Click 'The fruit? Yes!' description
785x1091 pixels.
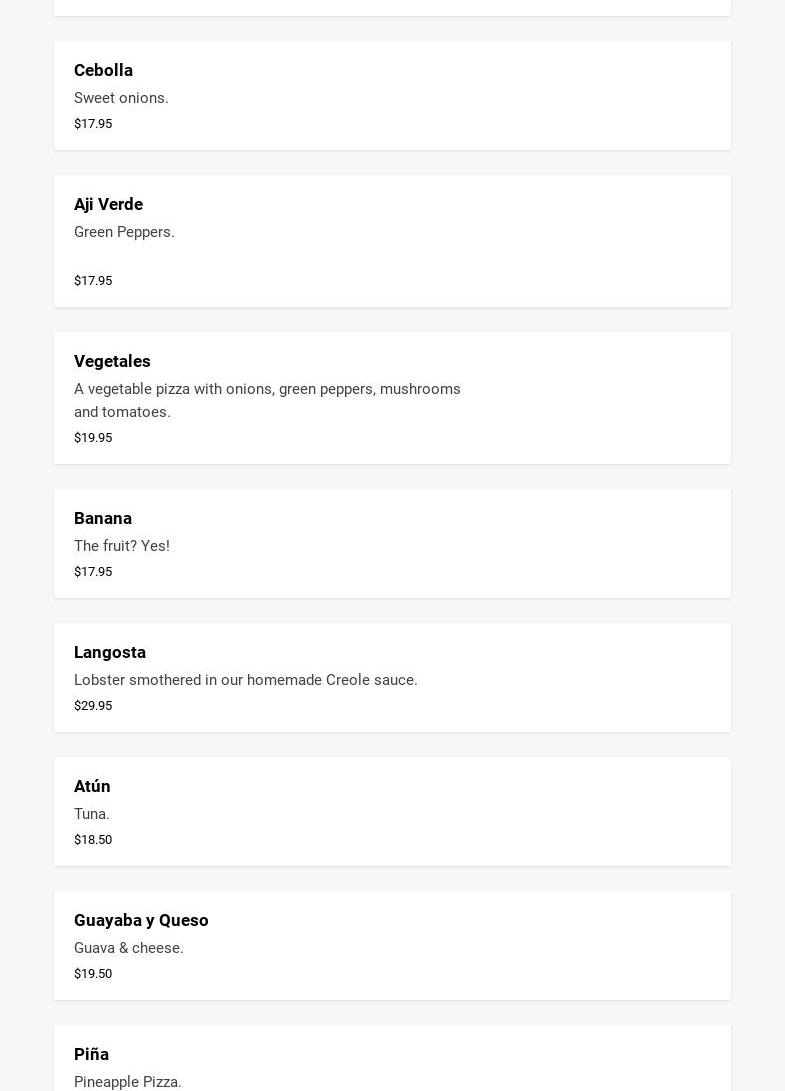[122, 546]
